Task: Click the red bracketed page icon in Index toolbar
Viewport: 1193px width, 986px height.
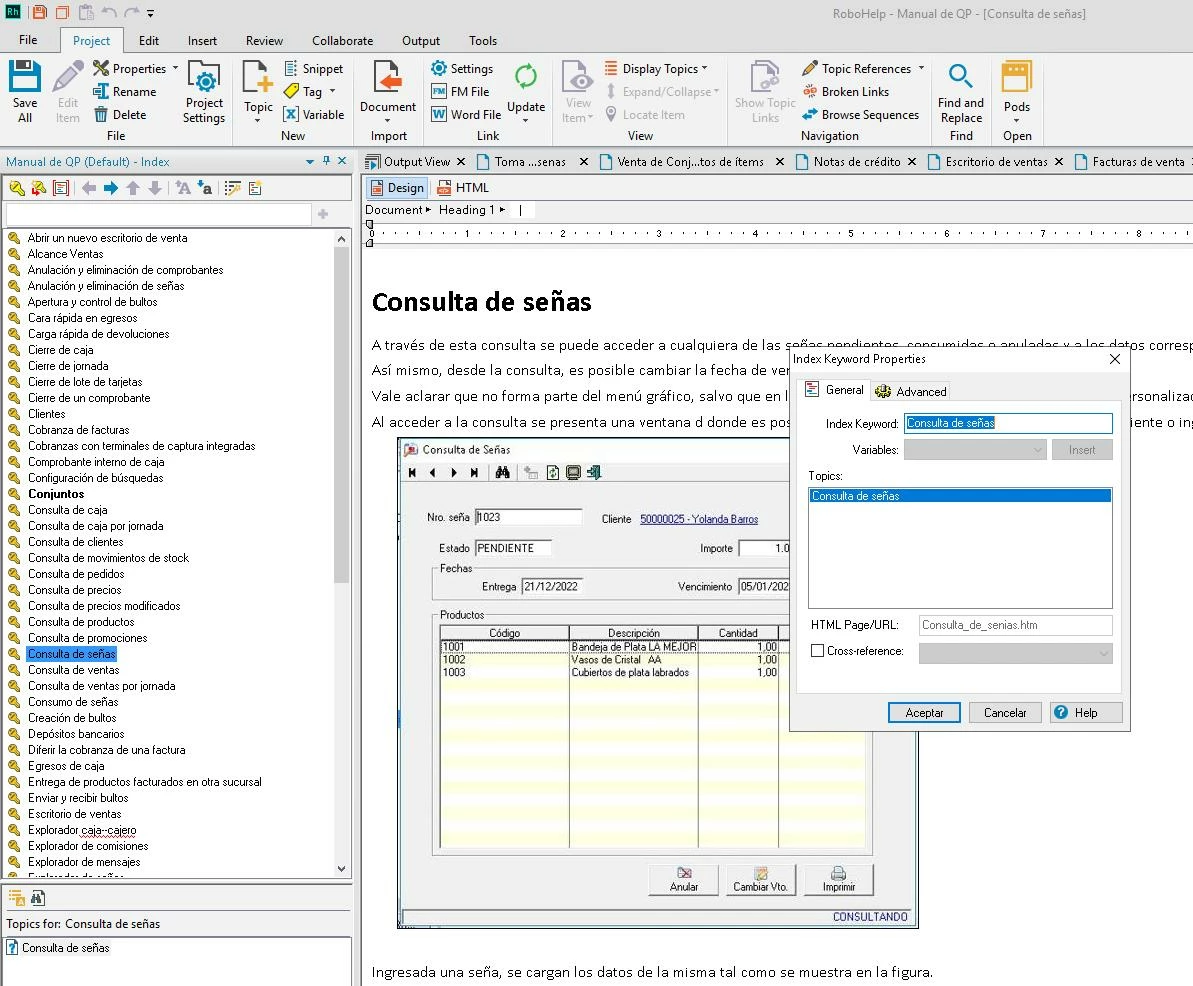Action: click(x=61, y=188)
